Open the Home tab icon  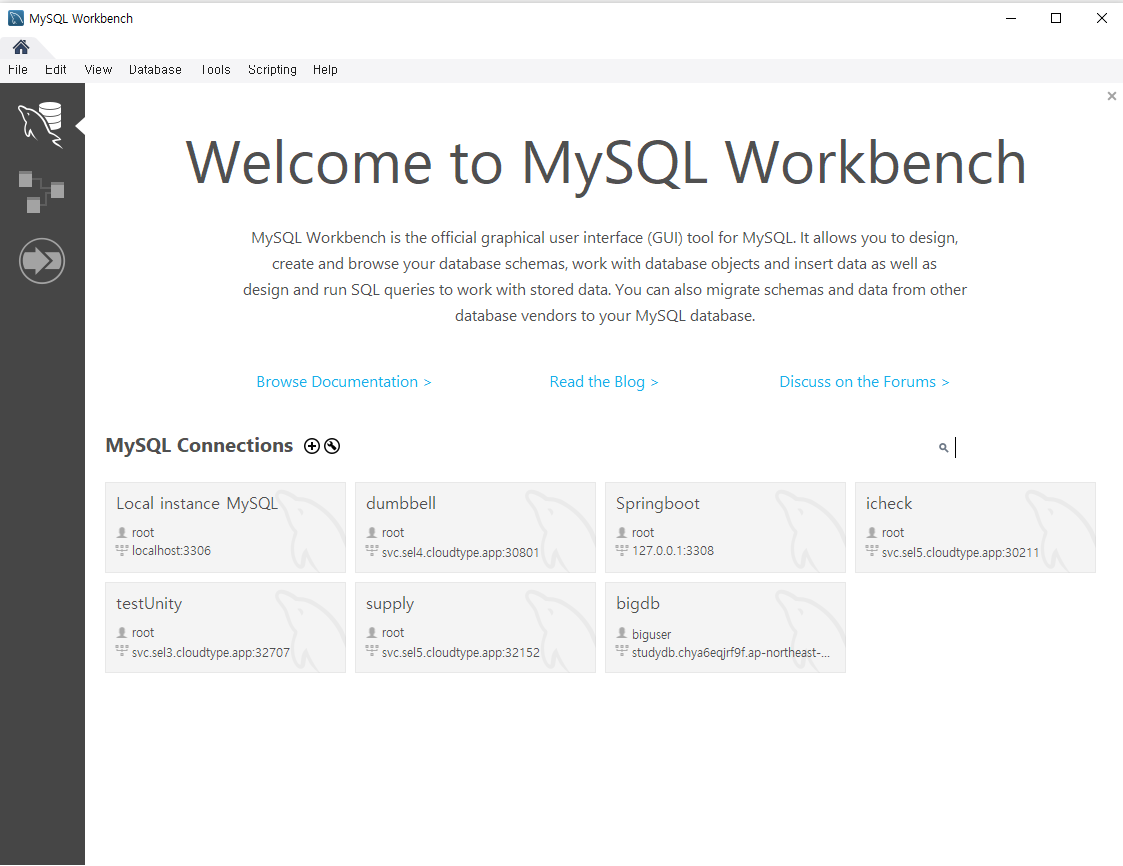point(21,47)
